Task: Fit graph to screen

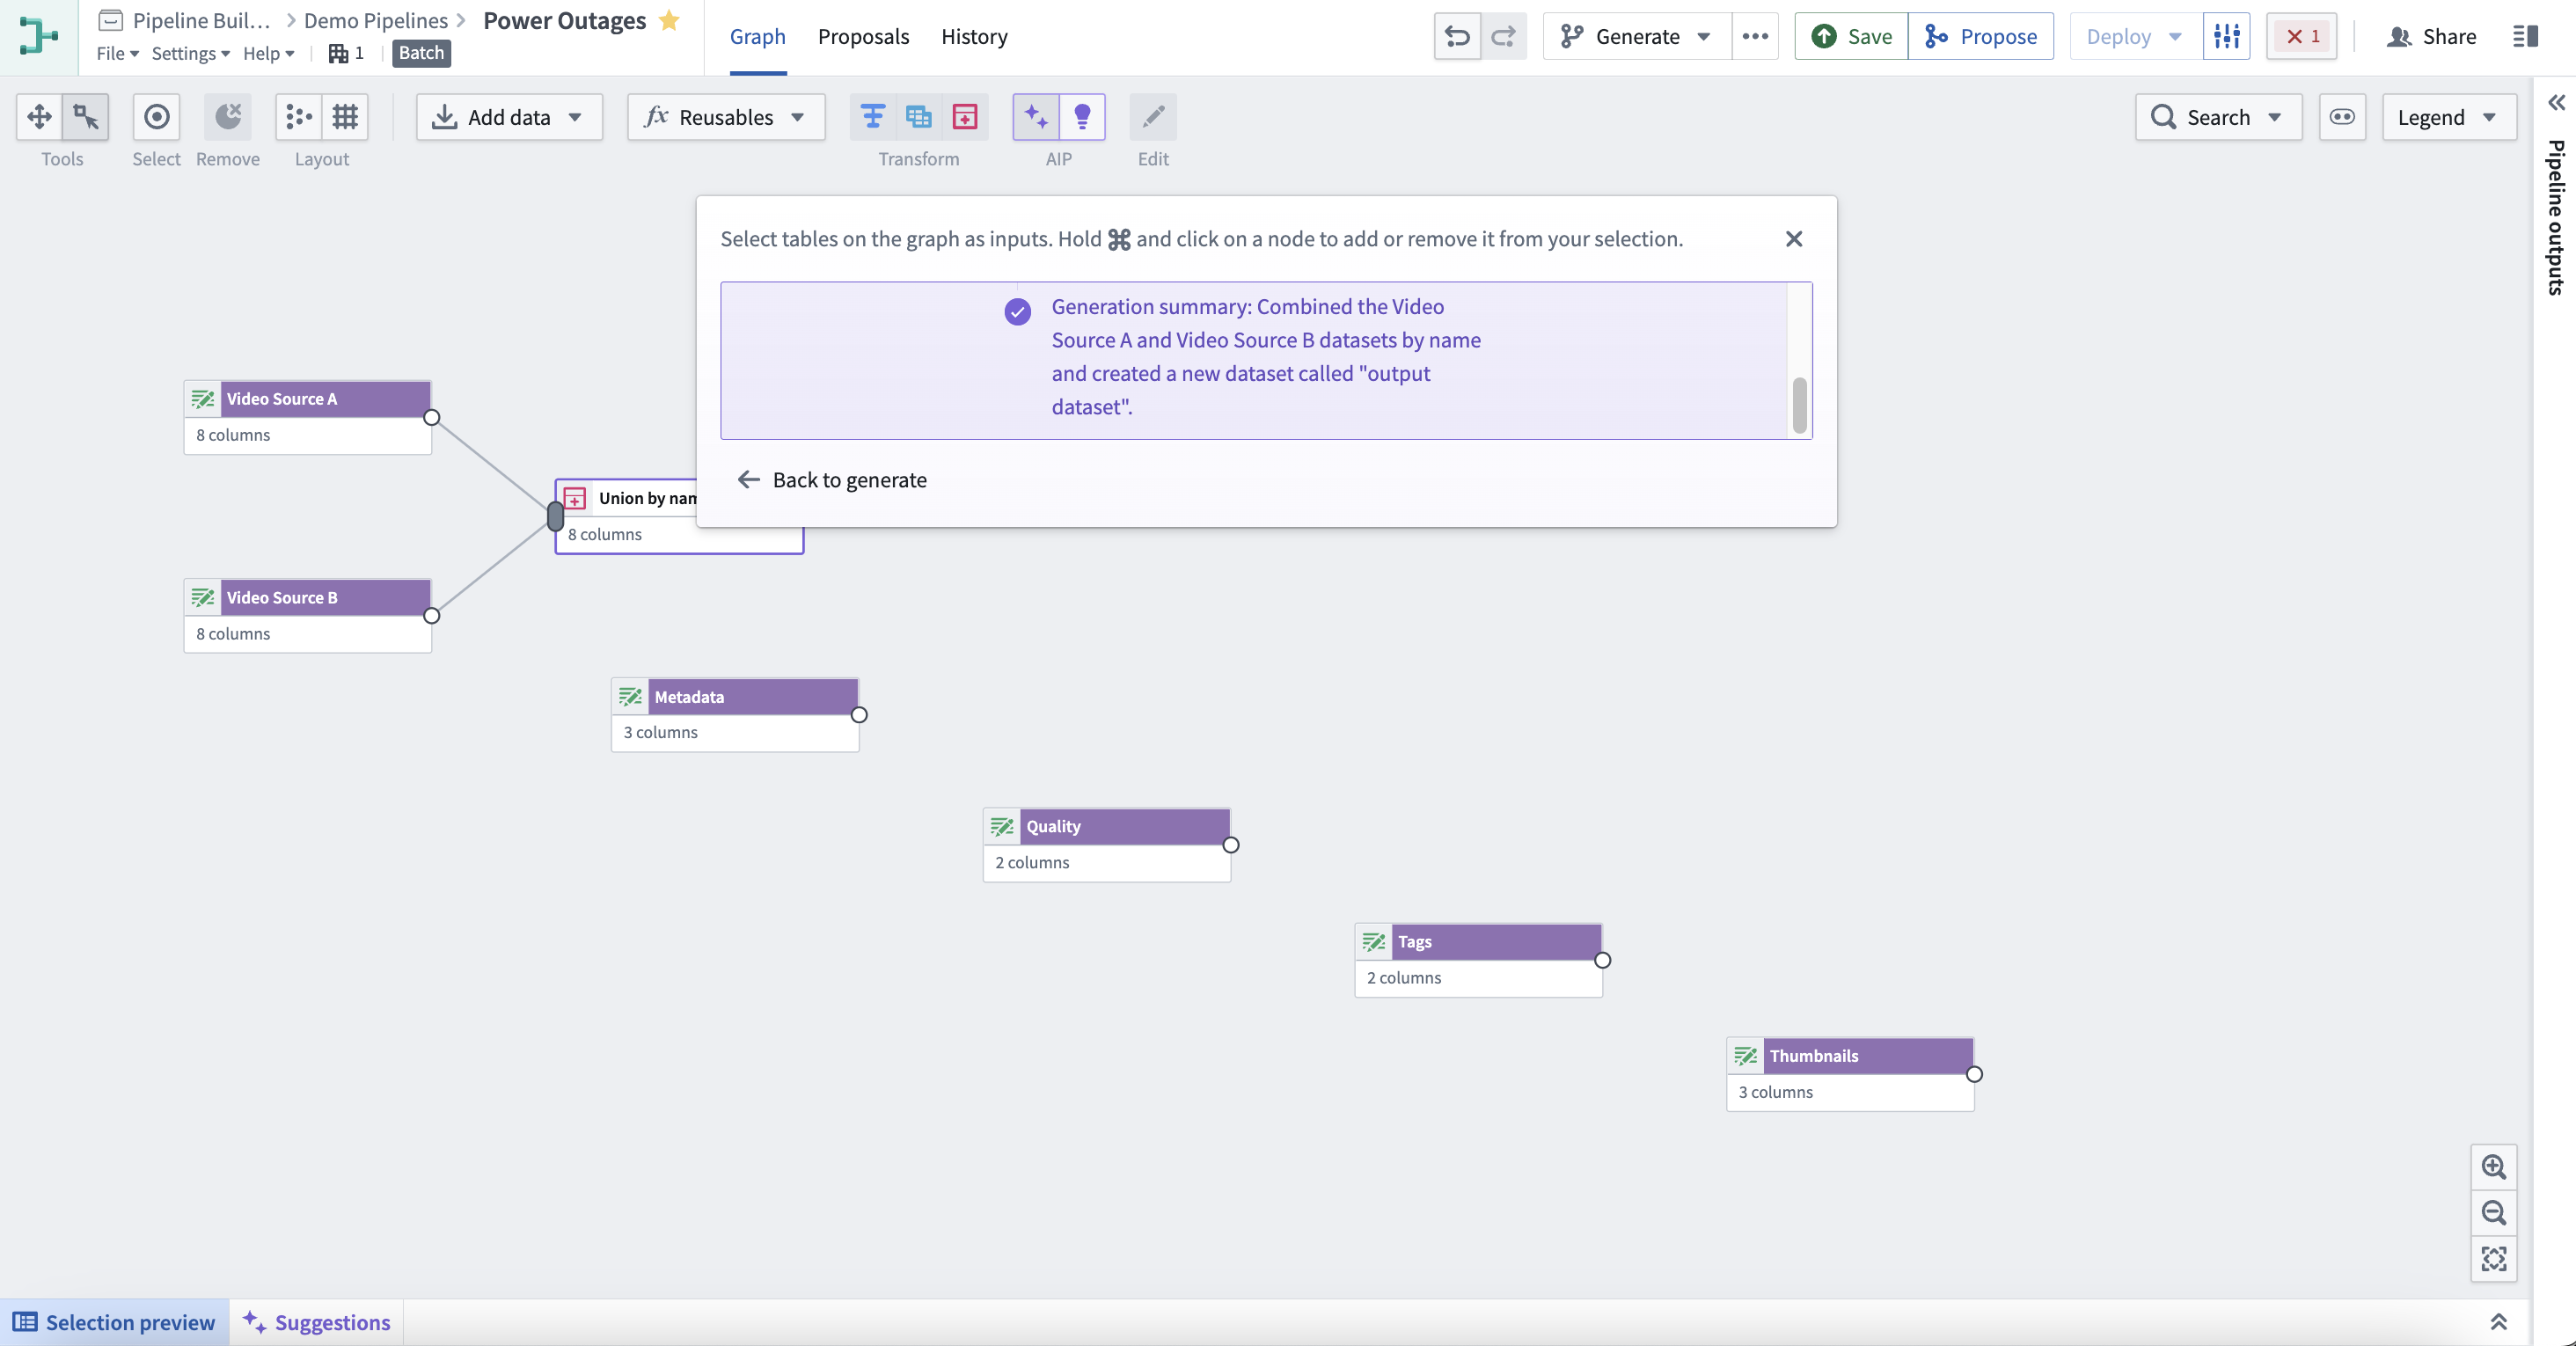Action: click(2494, 1259)
